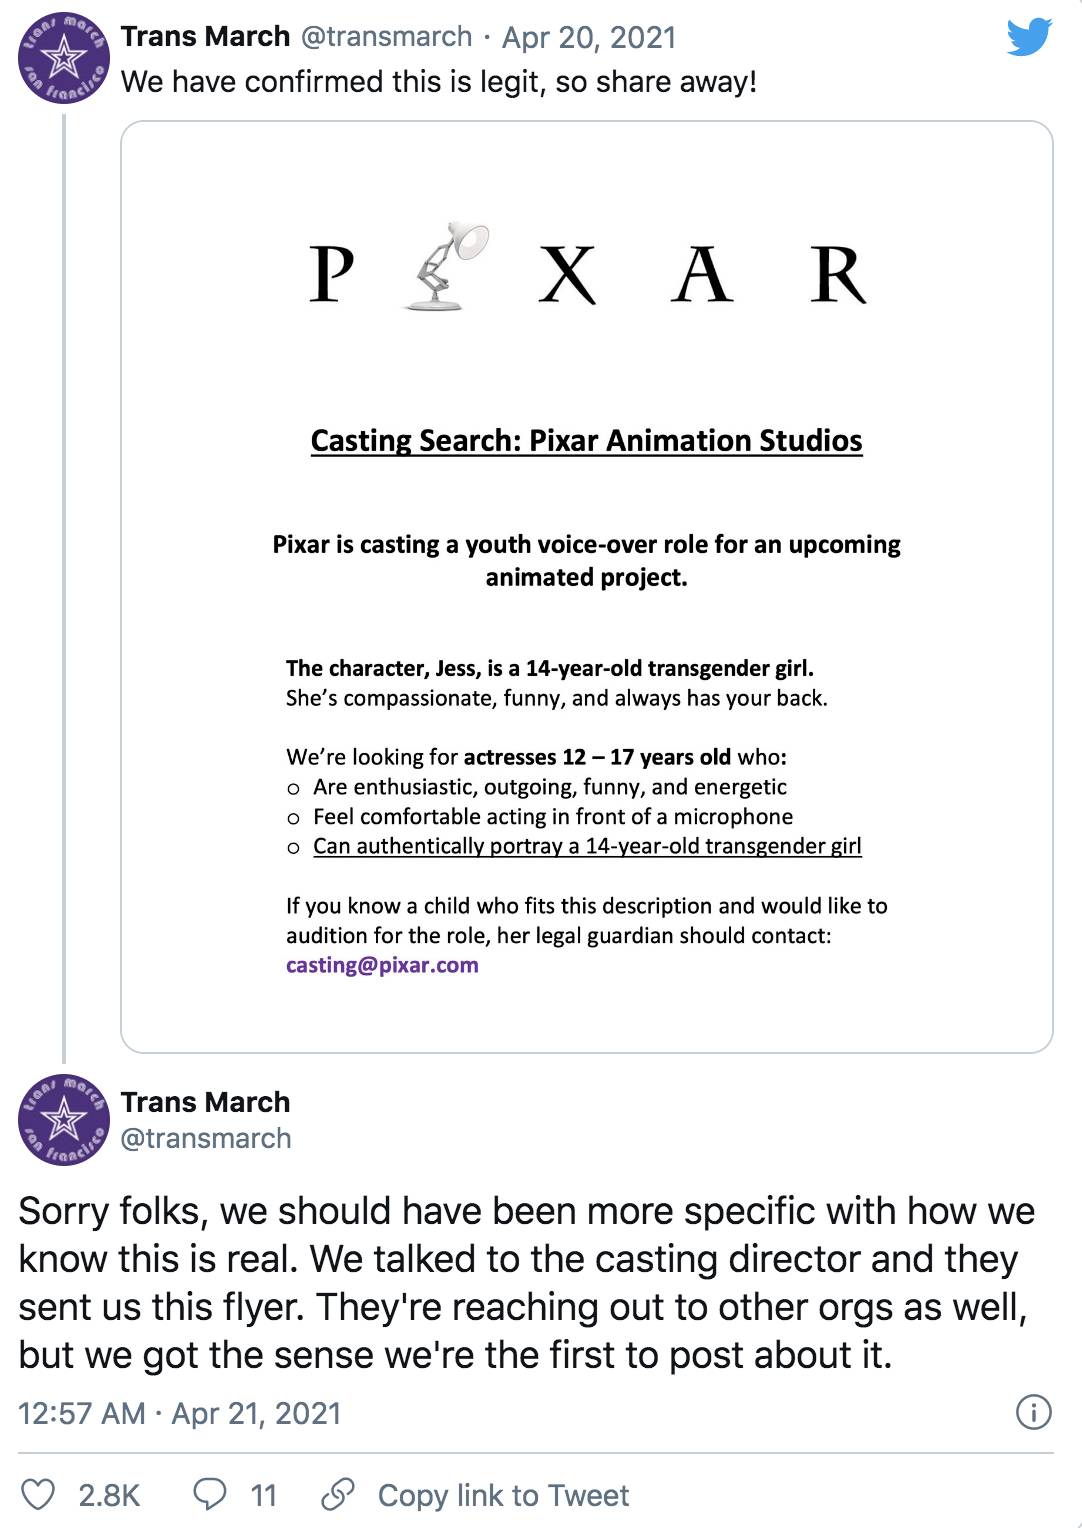
Task: Open replies via speech bubble icon
Action: pos(210,1495)
